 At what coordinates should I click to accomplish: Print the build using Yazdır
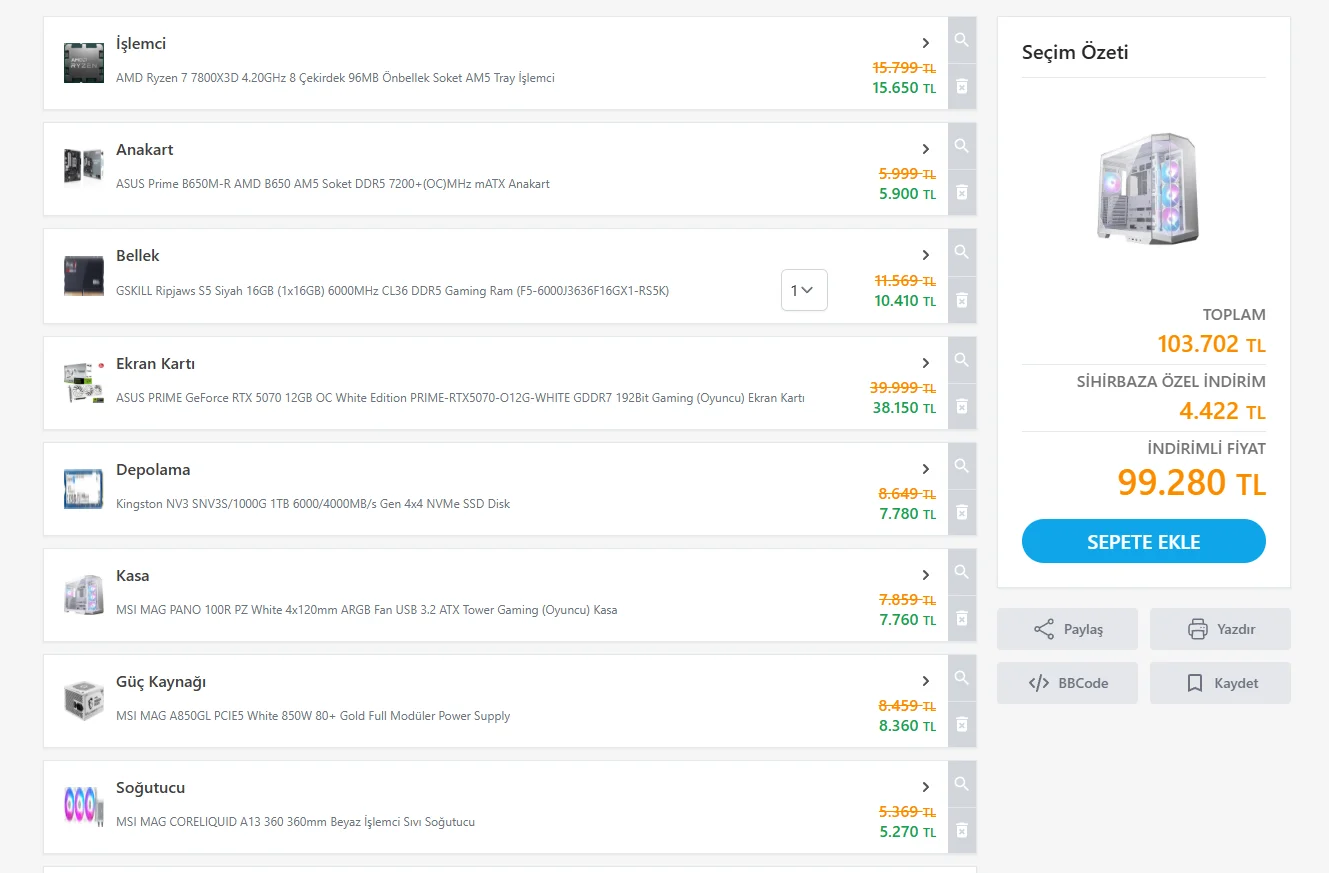(x=1220, y=629)
